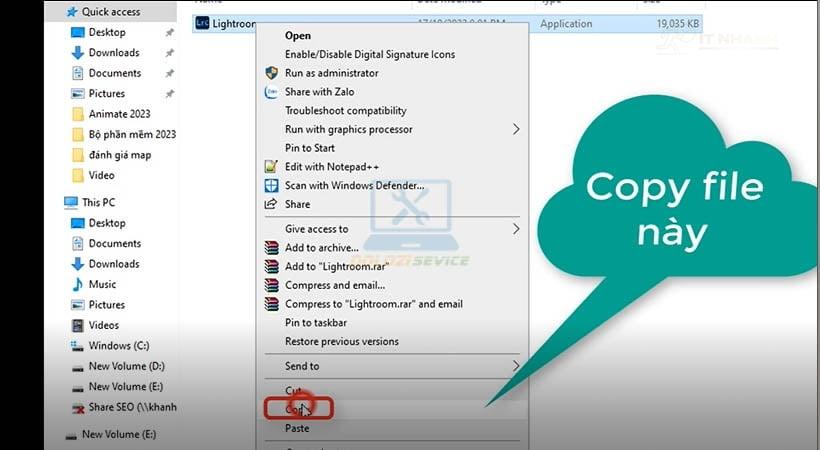Click the Quick access star icon
820x450 pixels.
pos(70,12)
